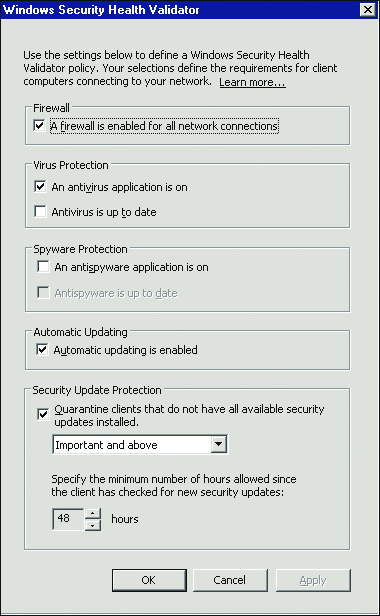The width and height of the screenshot is (380, 616).
Task: Click the Cancel button
Action: (230, 580)
